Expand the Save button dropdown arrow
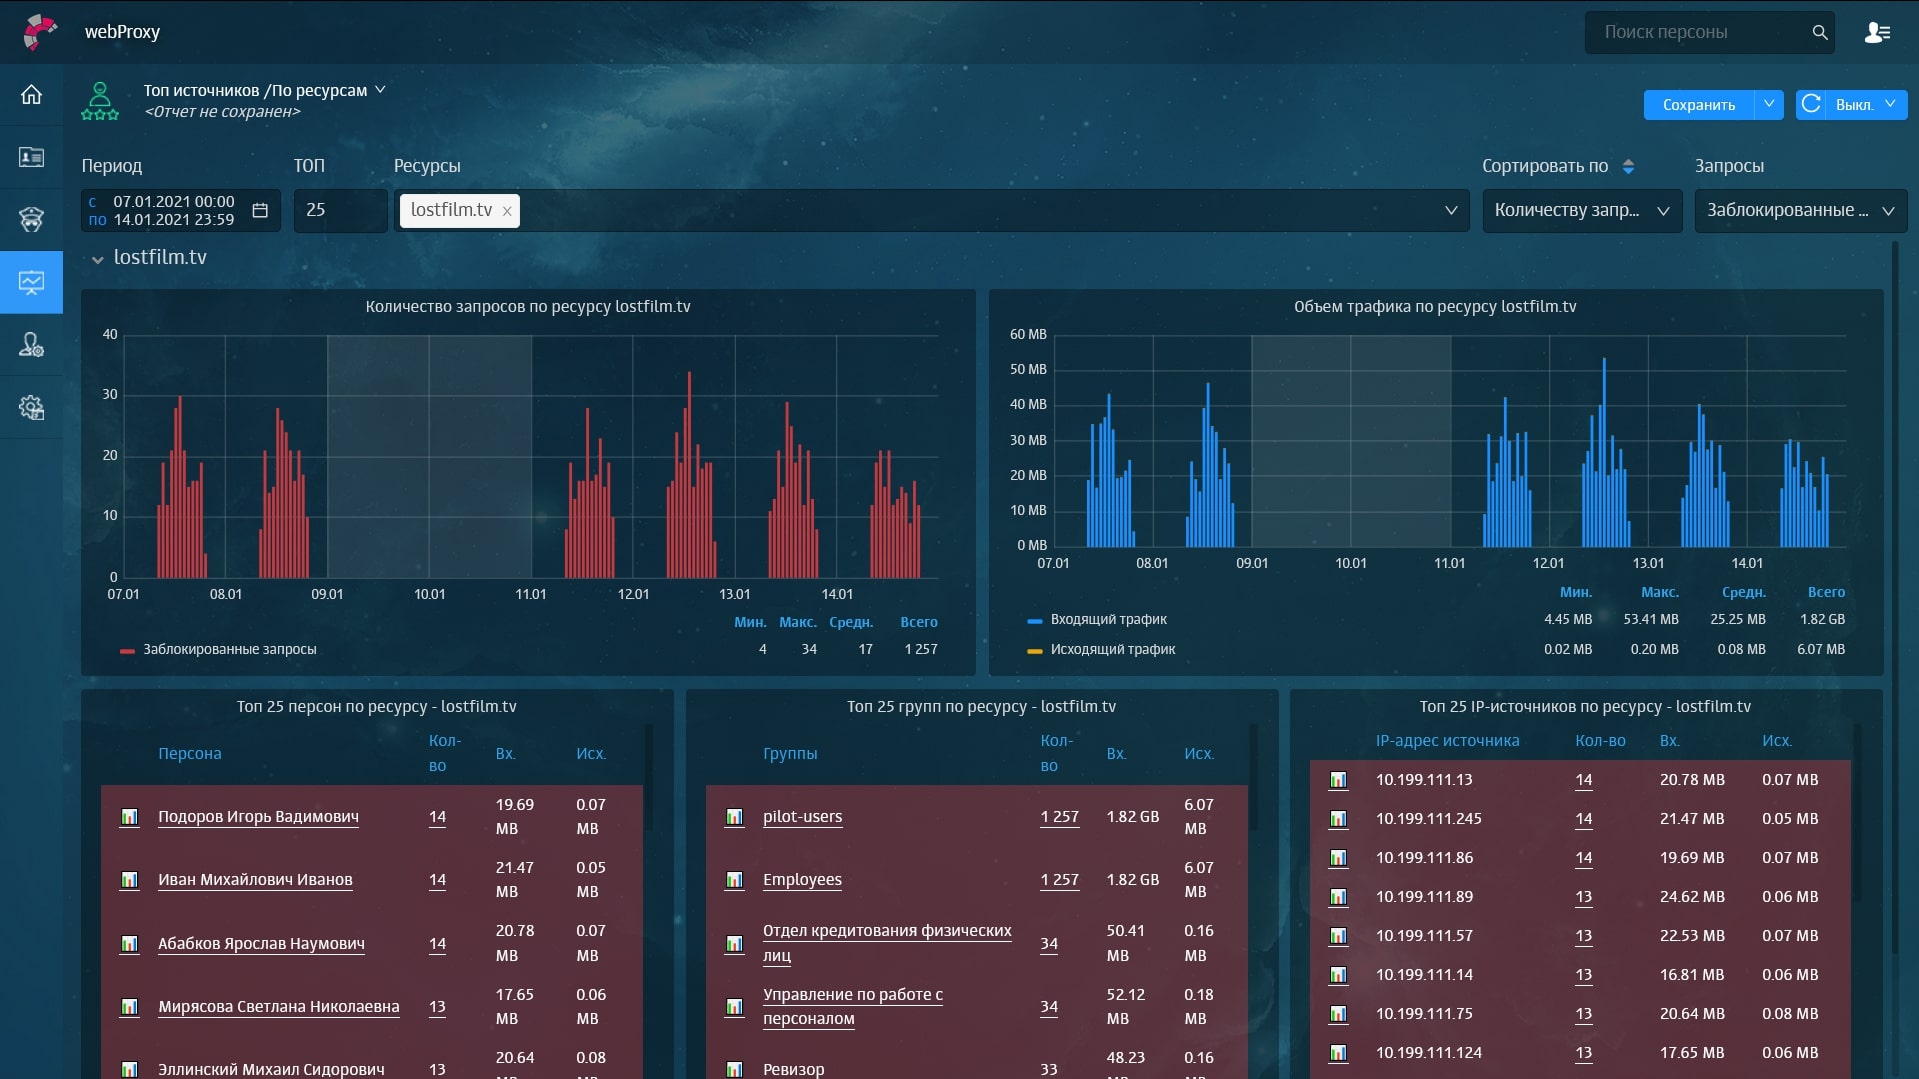1919x1079 pixels. coord(1768,104)
